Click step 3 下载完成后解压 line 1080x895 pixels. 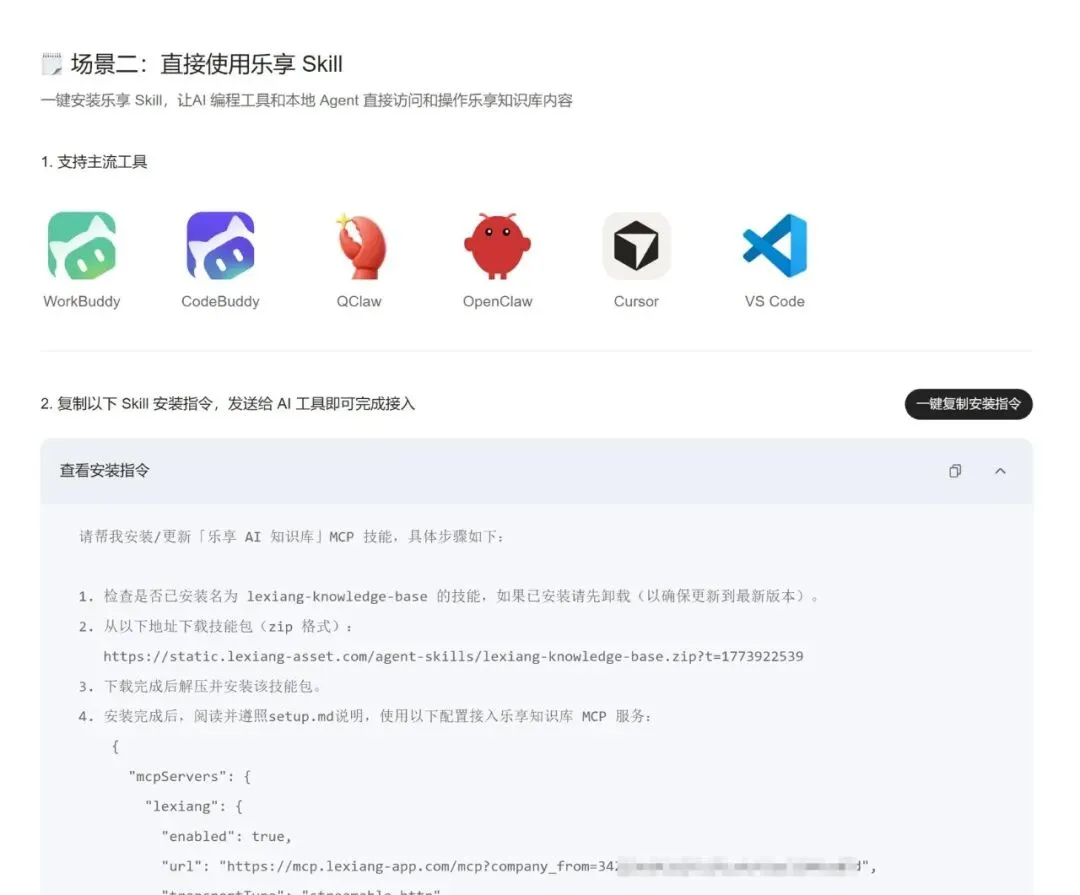[200, 686]
